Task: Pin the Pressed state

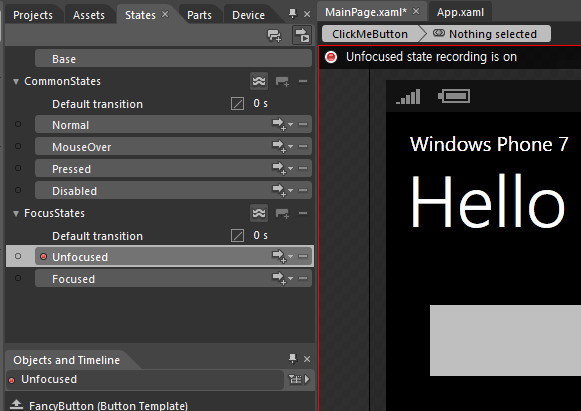Action: (x=18, y=168)
